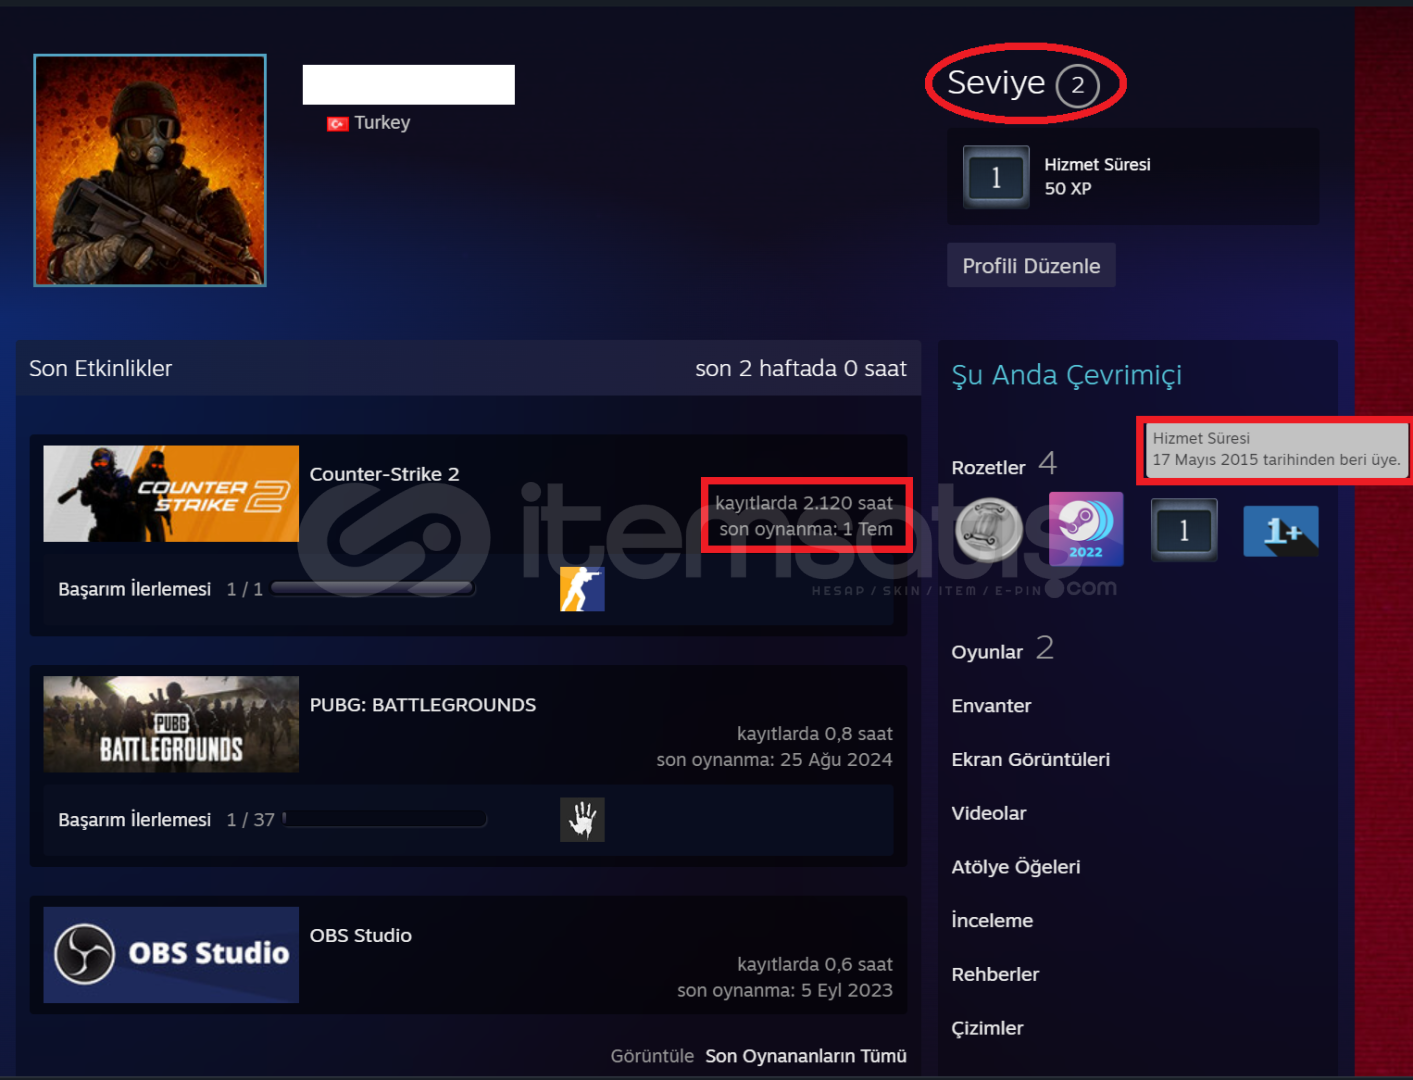1413x1080 pixels.
Task: Open the İnceleme reviews page
Action: tap(992, 921)
